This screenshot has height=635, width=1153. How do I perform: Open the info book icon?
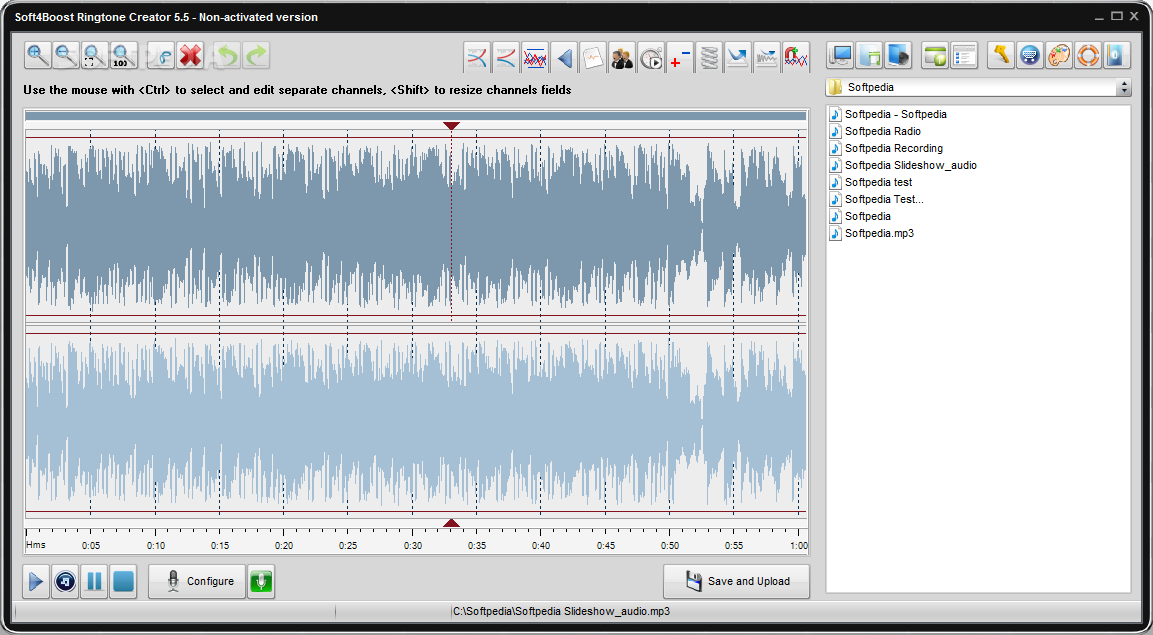[x=1116, y=56]
